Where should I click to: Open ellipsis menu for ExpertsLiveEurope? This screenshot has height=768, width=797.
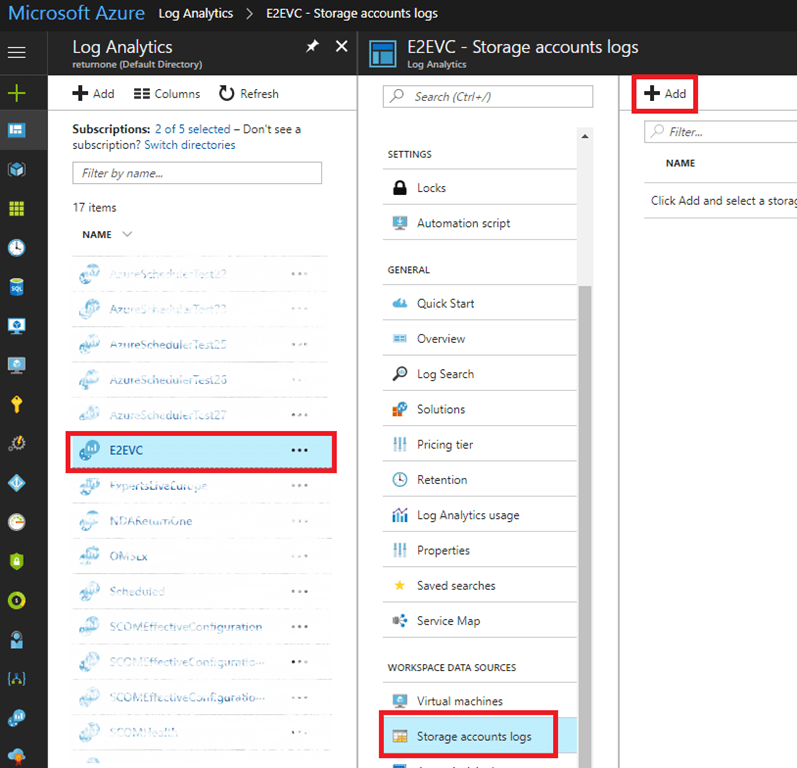click(299, 485)
